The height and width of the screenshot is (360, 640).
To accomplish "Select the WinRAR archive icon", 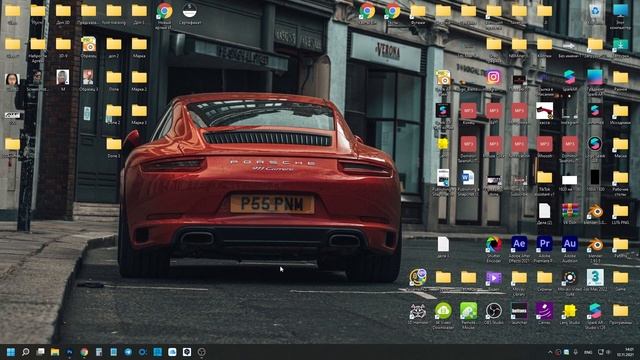I will click(x=570, y=211).
